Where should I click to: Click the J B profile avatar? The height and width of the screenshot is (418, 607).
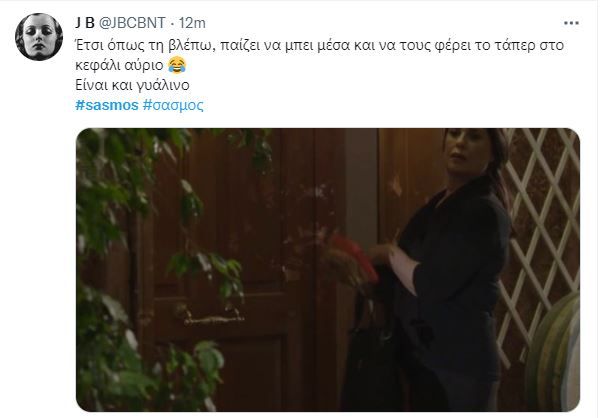[39, 37]
